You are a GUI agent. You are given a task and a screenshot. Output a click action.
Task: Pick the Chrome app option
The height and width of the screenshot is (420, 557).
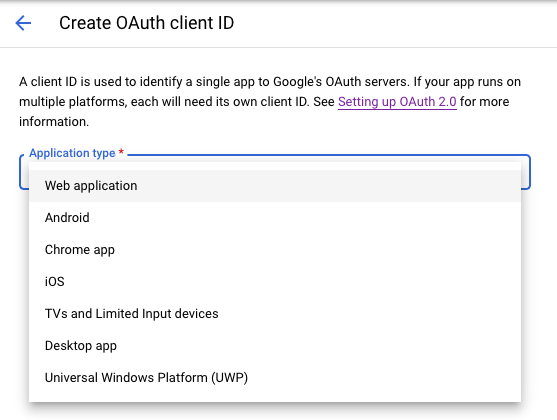point(275,250)
